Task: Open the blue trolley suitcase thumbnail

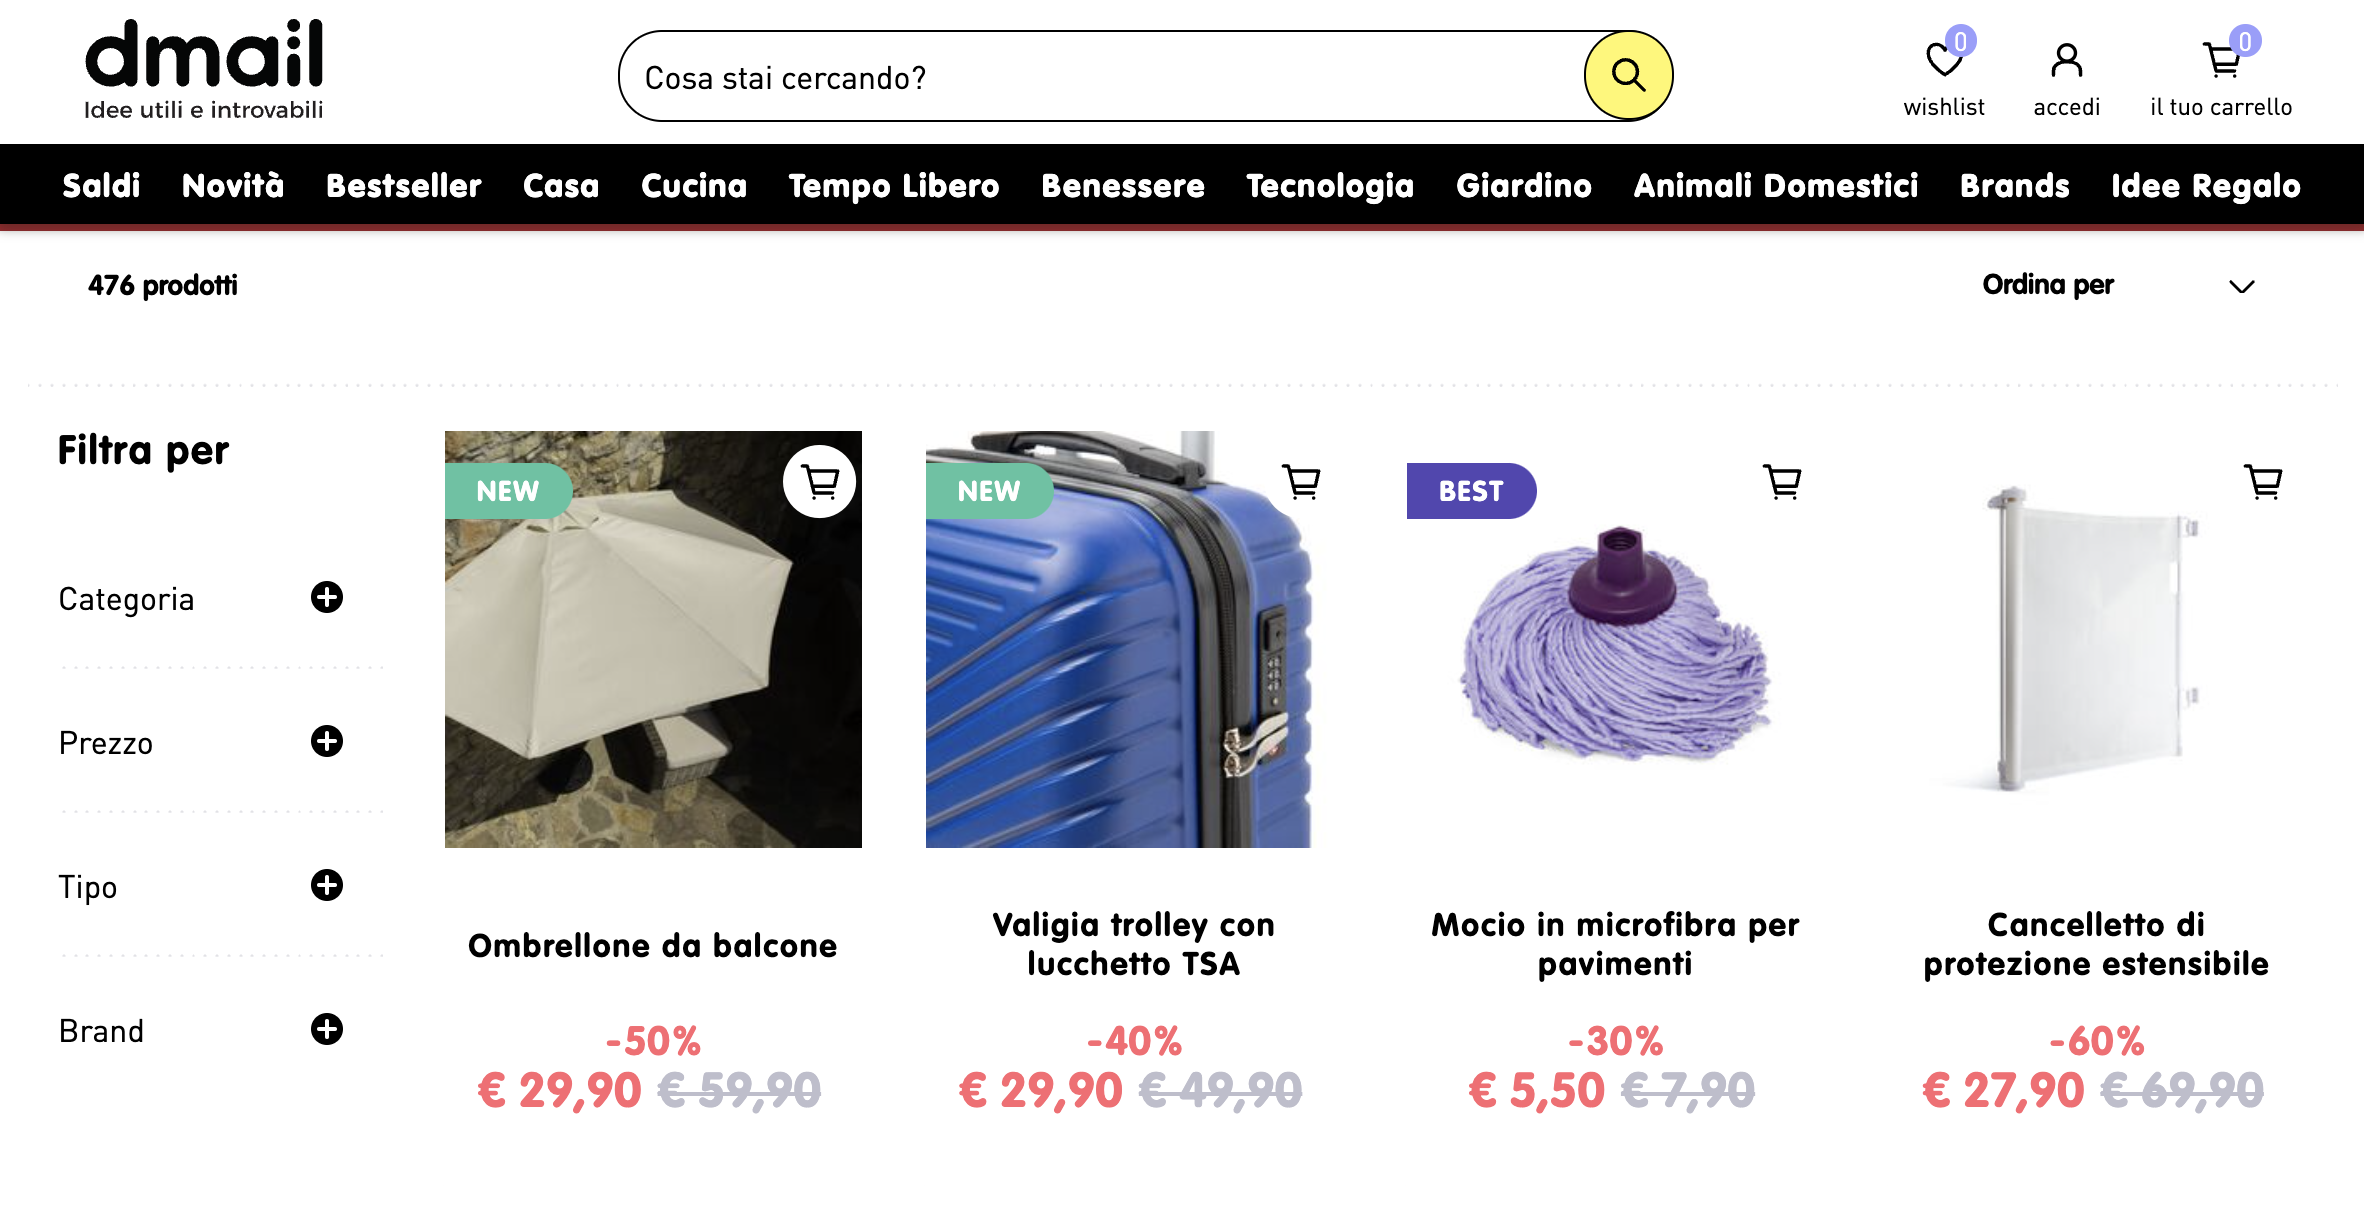Action: click(x=1120, y=640)
